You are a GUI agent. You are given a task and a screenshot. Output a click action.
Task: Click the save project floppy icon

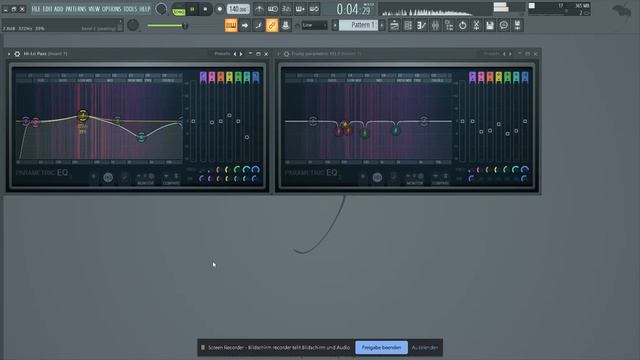click(x=490, y=25)
